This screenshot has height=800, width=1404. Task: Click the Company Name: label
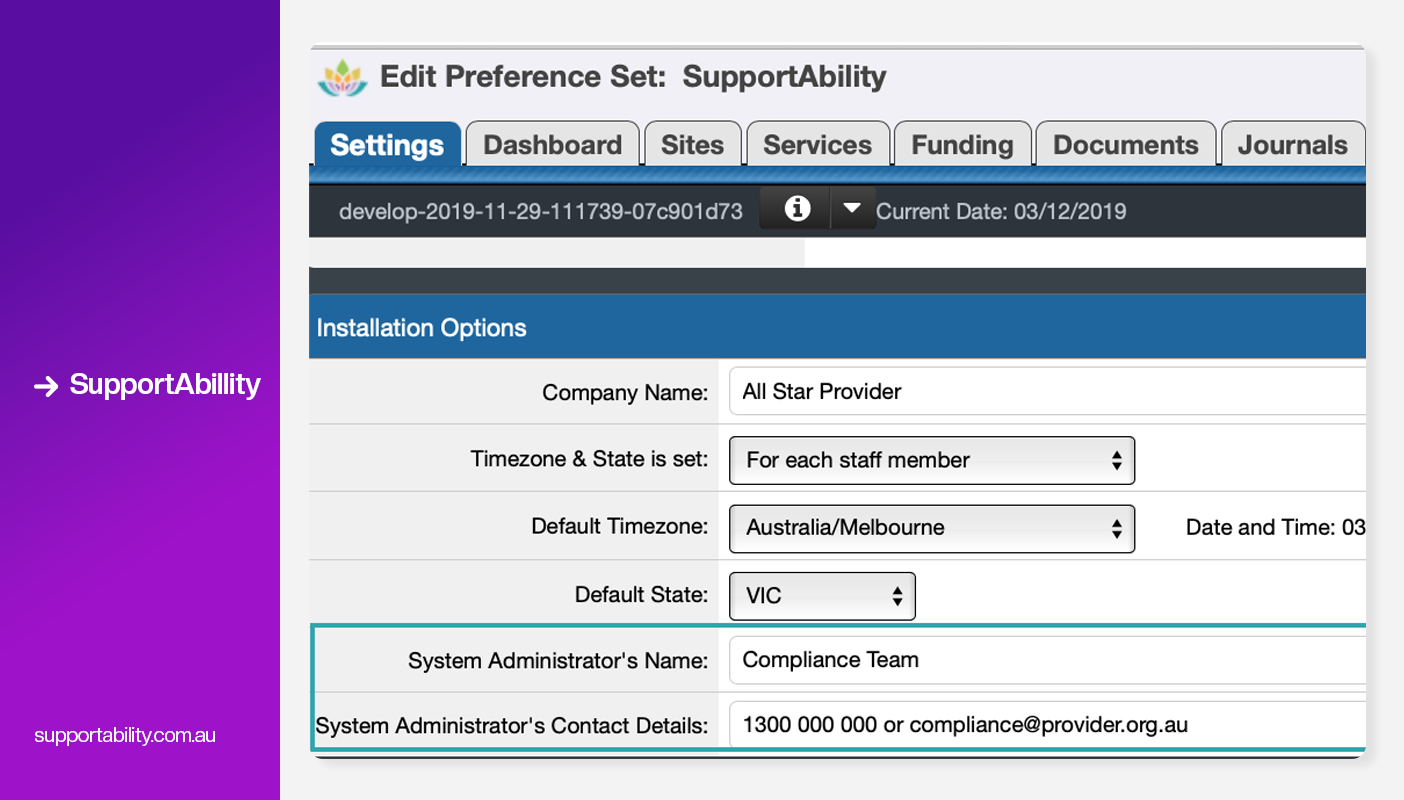pyautogui.click(x=625, y=393)
